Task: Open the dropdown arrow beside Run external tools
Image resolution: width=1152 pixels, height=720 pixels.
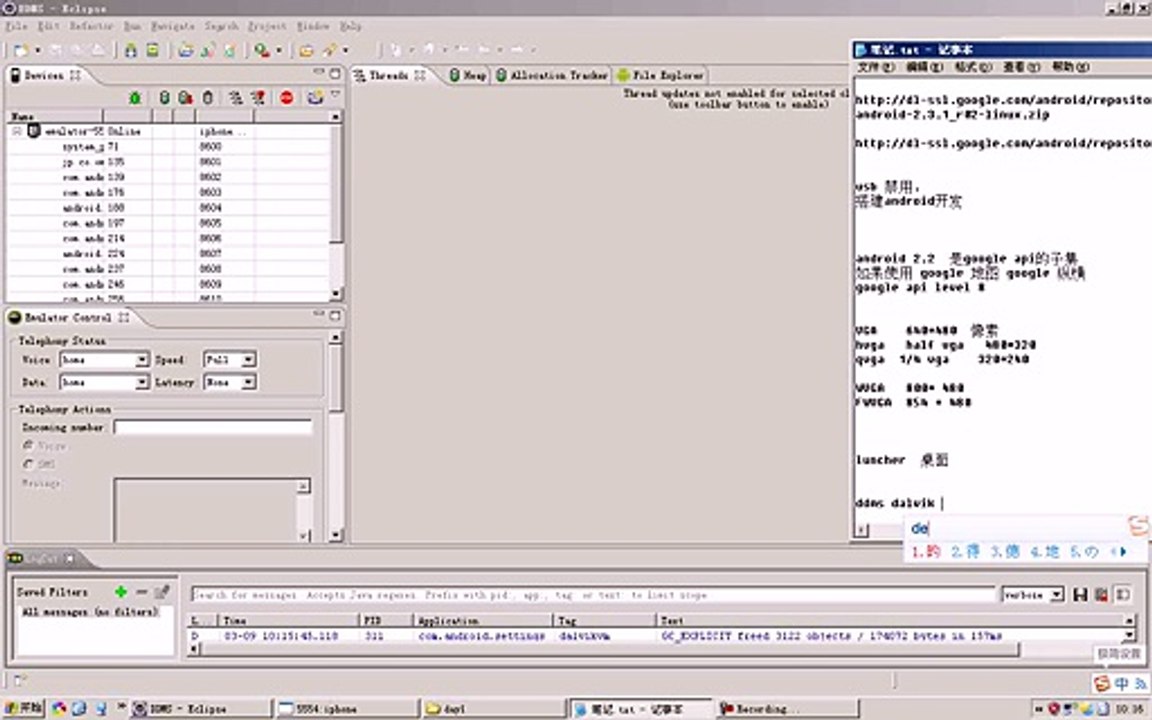Action: click(278, 50)
